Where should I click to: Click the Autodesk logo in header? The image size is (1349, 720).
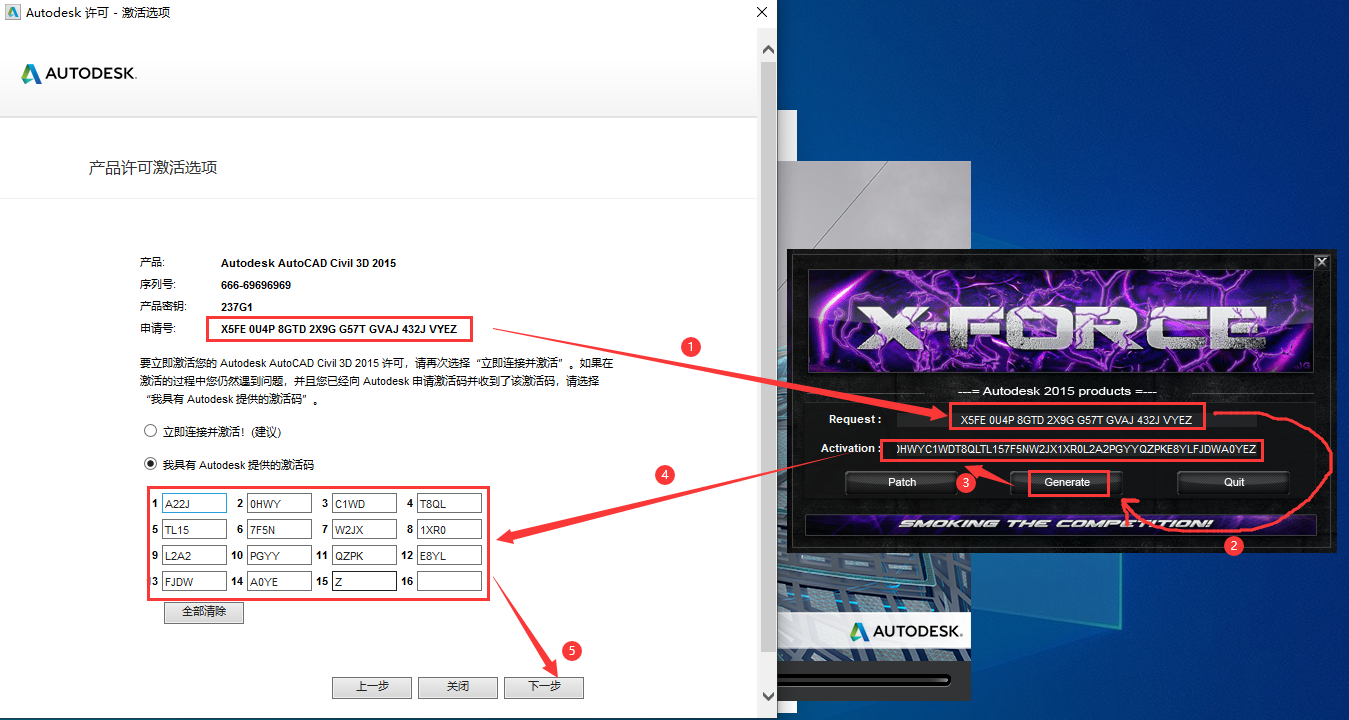(x=78, y=74)
